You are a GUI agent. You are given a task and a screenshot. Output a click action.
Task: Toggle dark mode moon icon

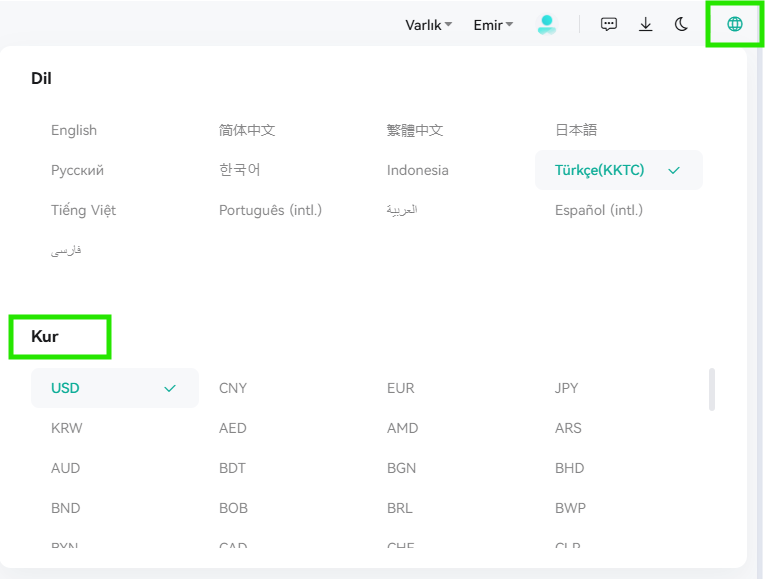(681, 24)
